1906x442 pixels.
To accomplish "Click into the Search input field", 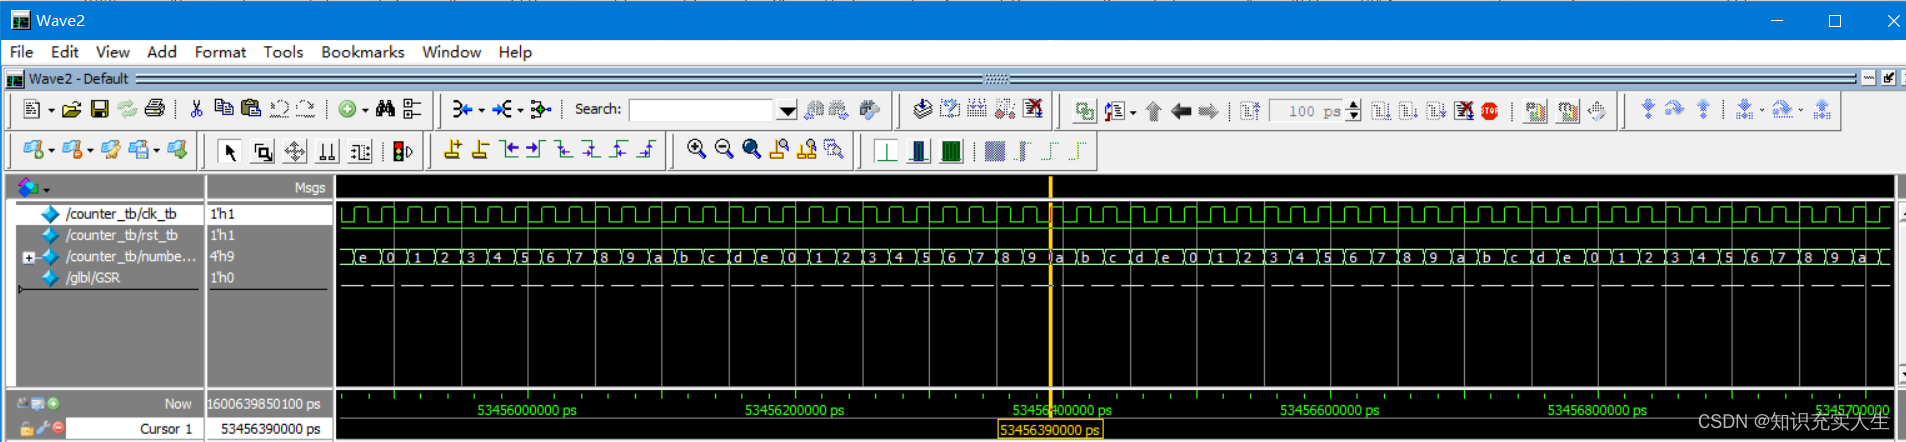I will click(x=702, y=110).
